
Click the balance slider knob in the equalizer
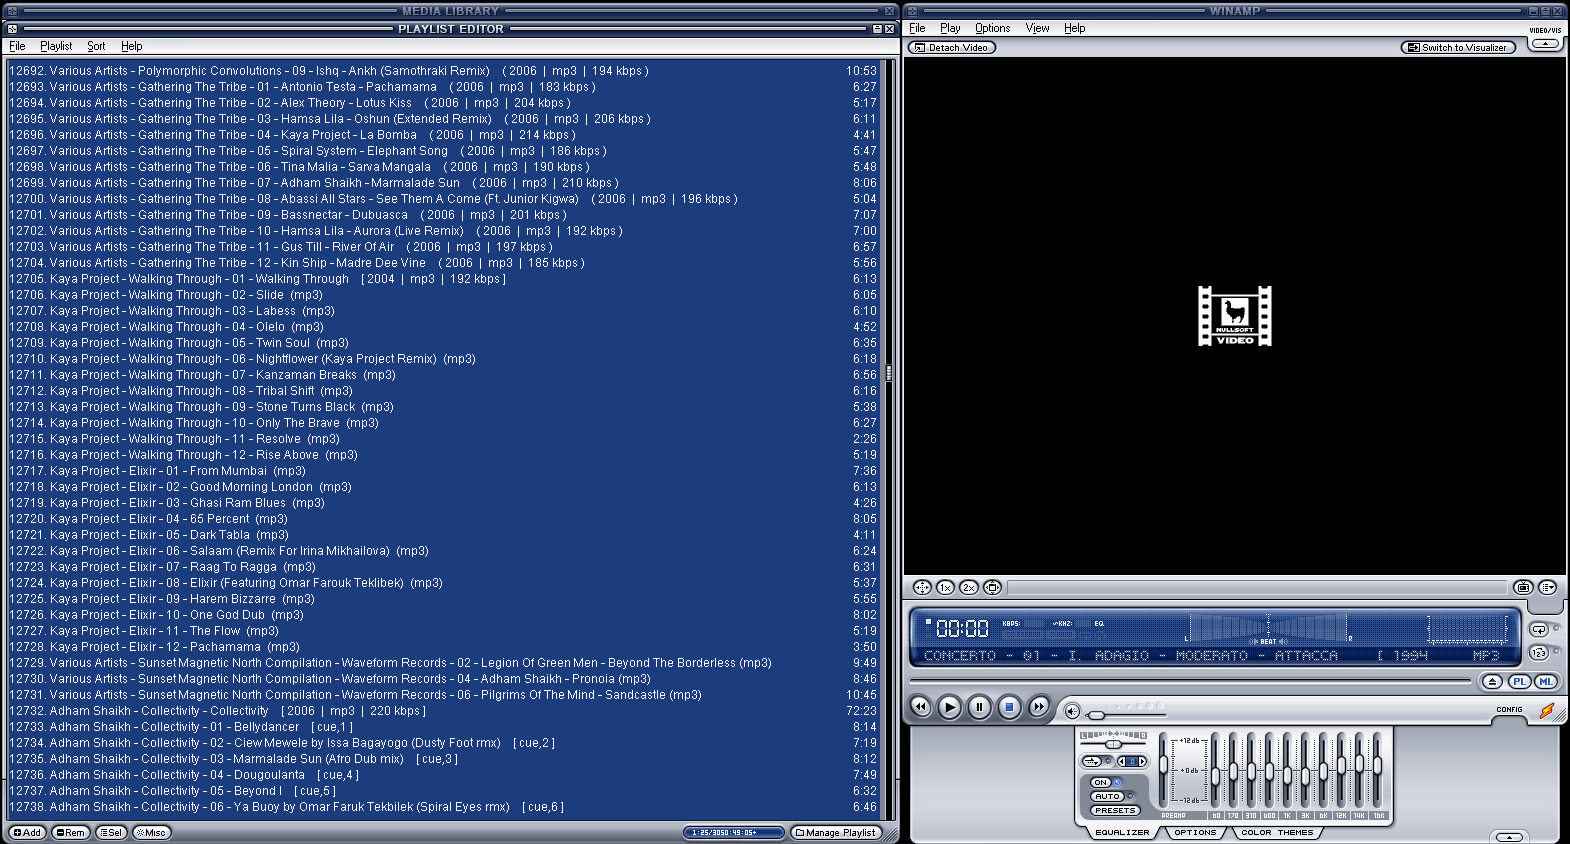[x=1113, y=745]
